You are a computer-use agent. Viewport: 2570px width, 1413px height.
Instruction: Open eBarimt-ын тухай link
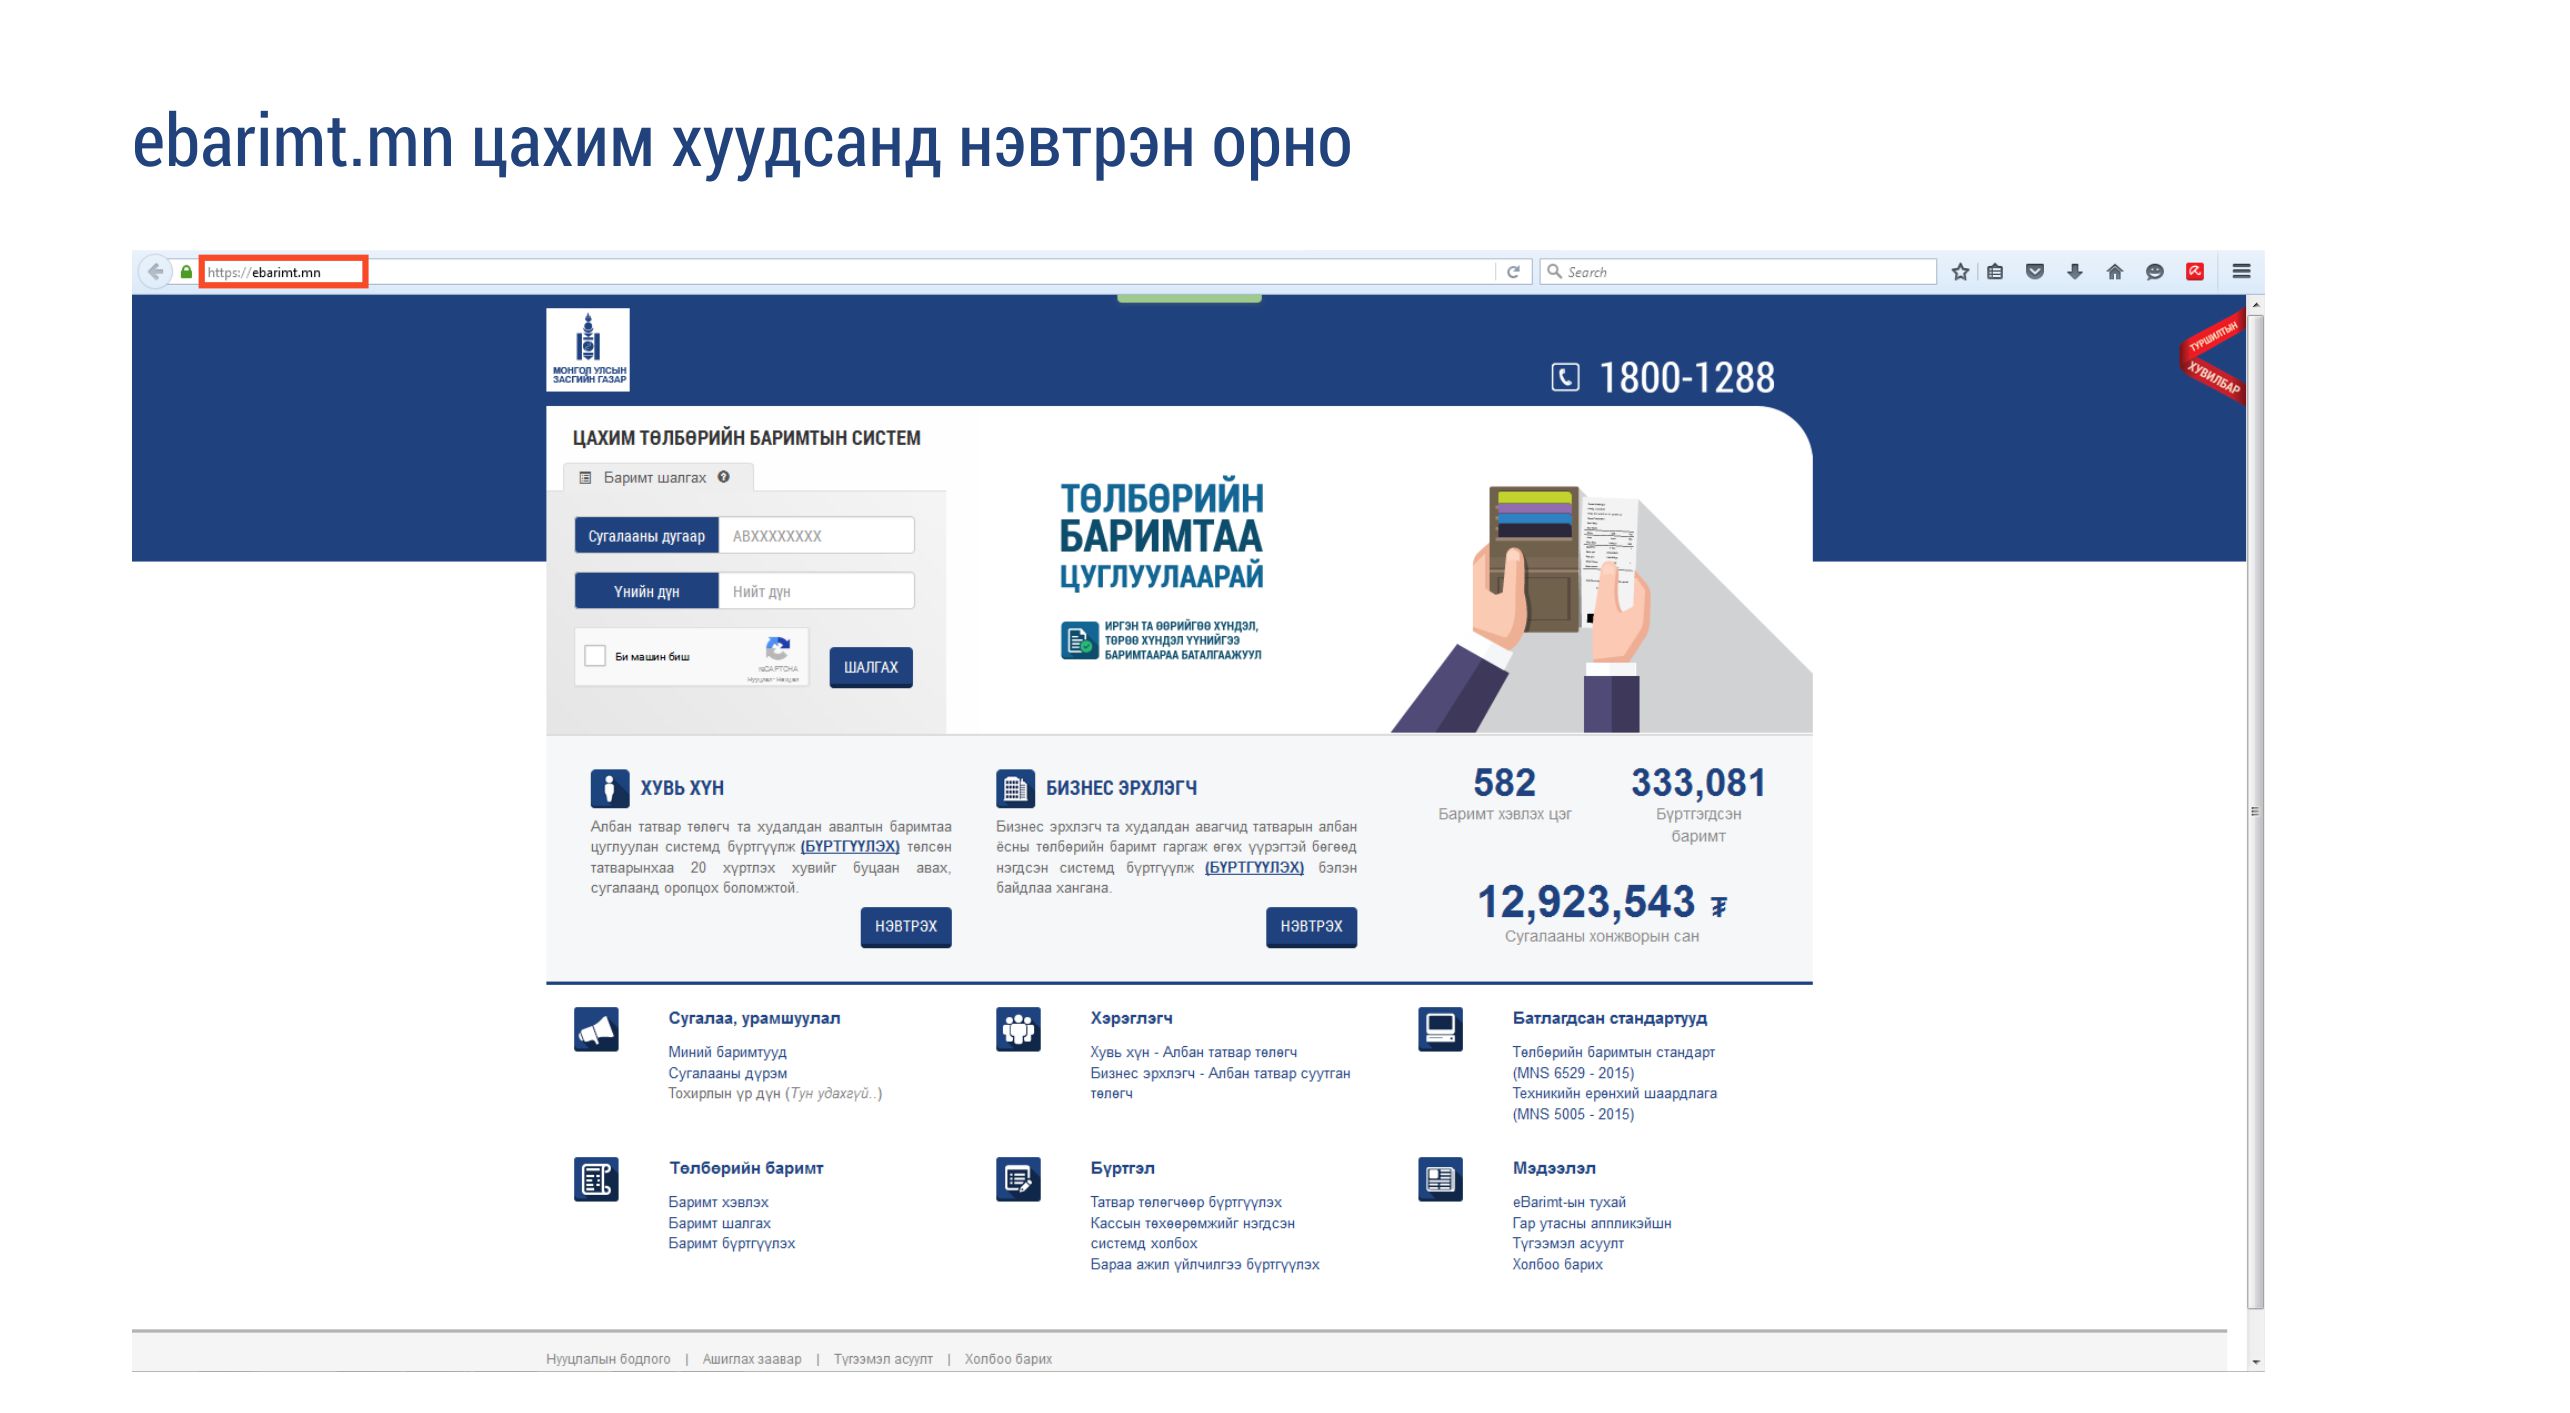click(x=1568, y=1202)
